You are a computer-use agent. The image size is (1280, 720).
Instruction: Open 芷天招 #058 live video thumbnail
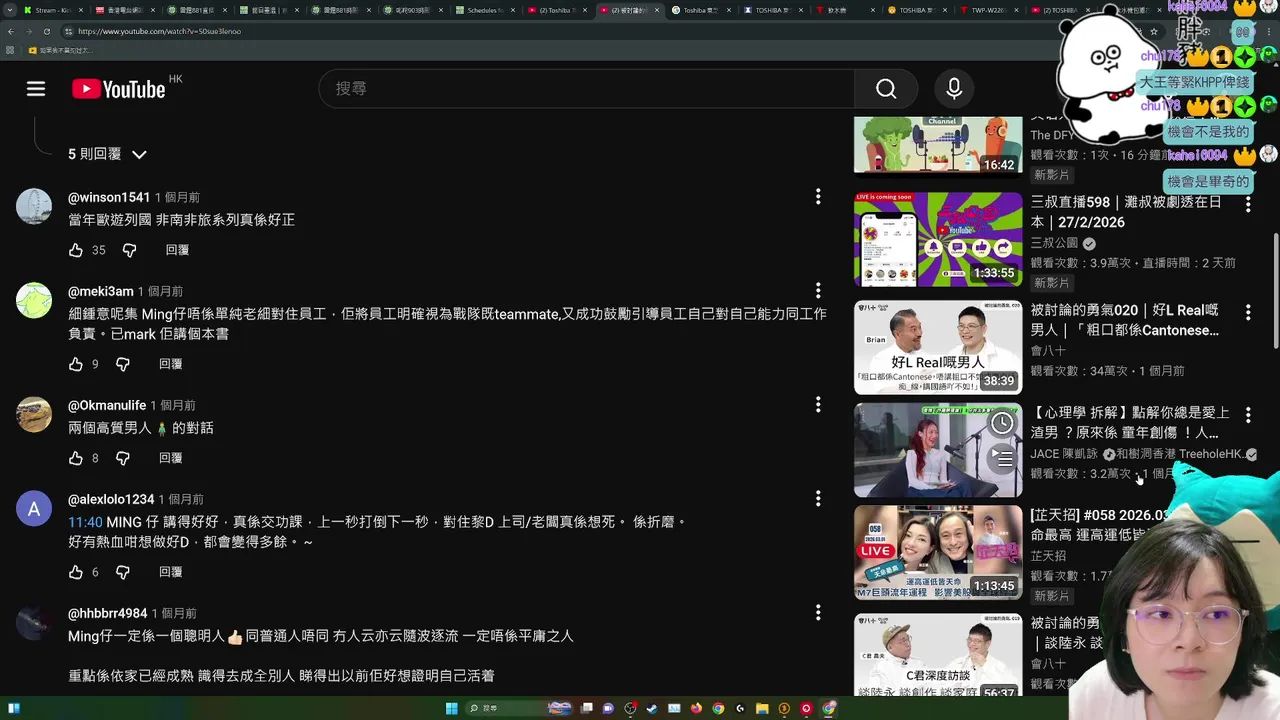pyautogui.click(x=938, y=552)
